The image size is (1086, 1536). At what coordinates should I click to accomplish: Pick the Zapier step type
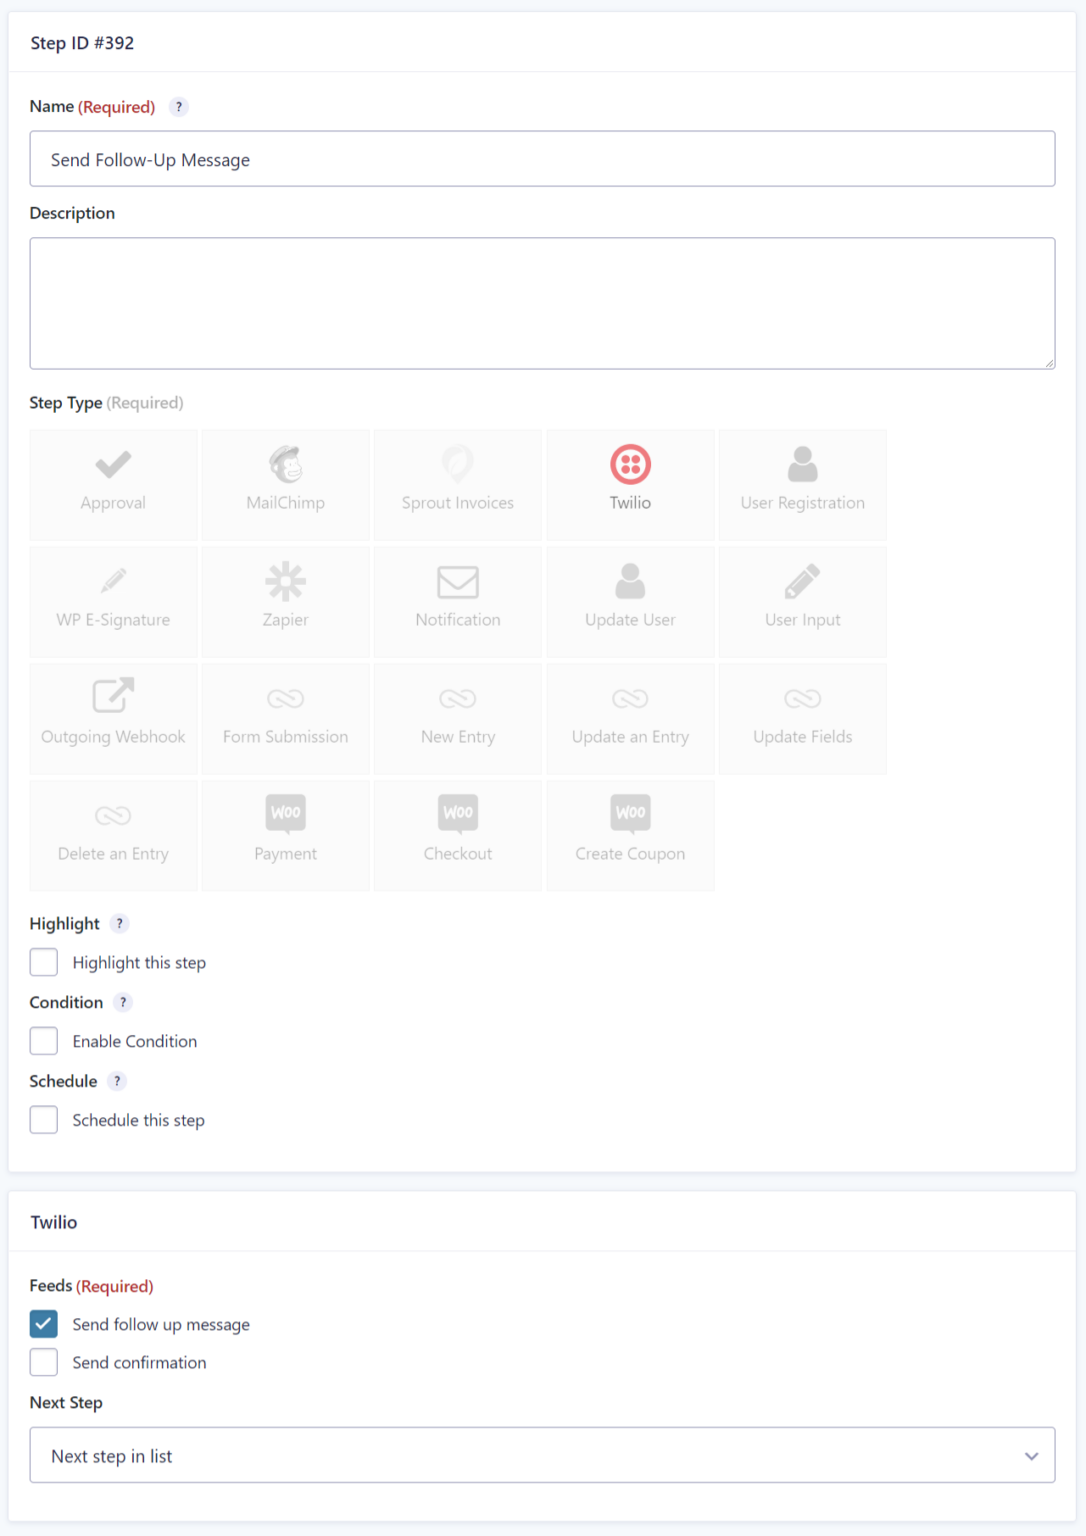click(x=285, y=602)
